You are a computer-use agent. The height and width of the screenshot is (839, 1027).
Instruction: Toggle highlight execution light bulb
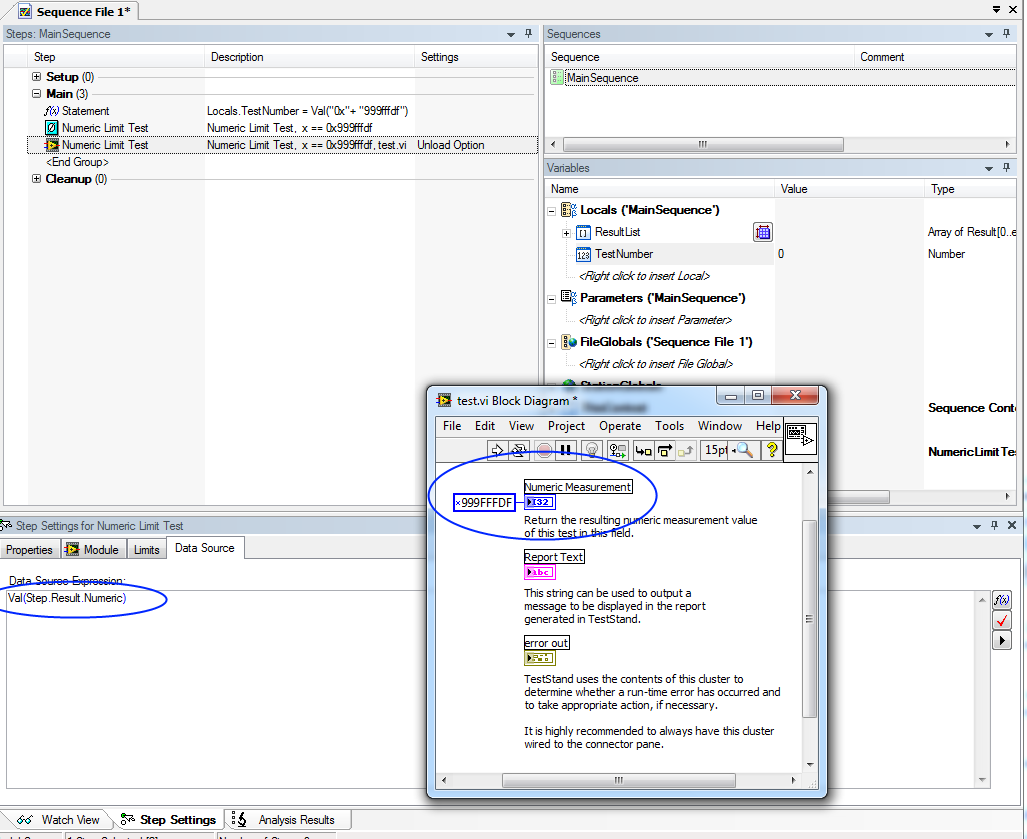pyautogui.click(x=592, y=451)
